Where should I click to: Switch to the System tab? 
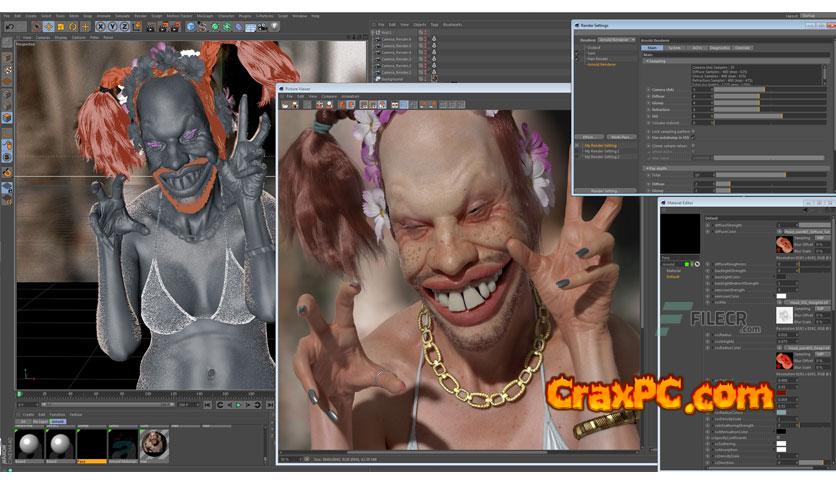coord(675,47)
